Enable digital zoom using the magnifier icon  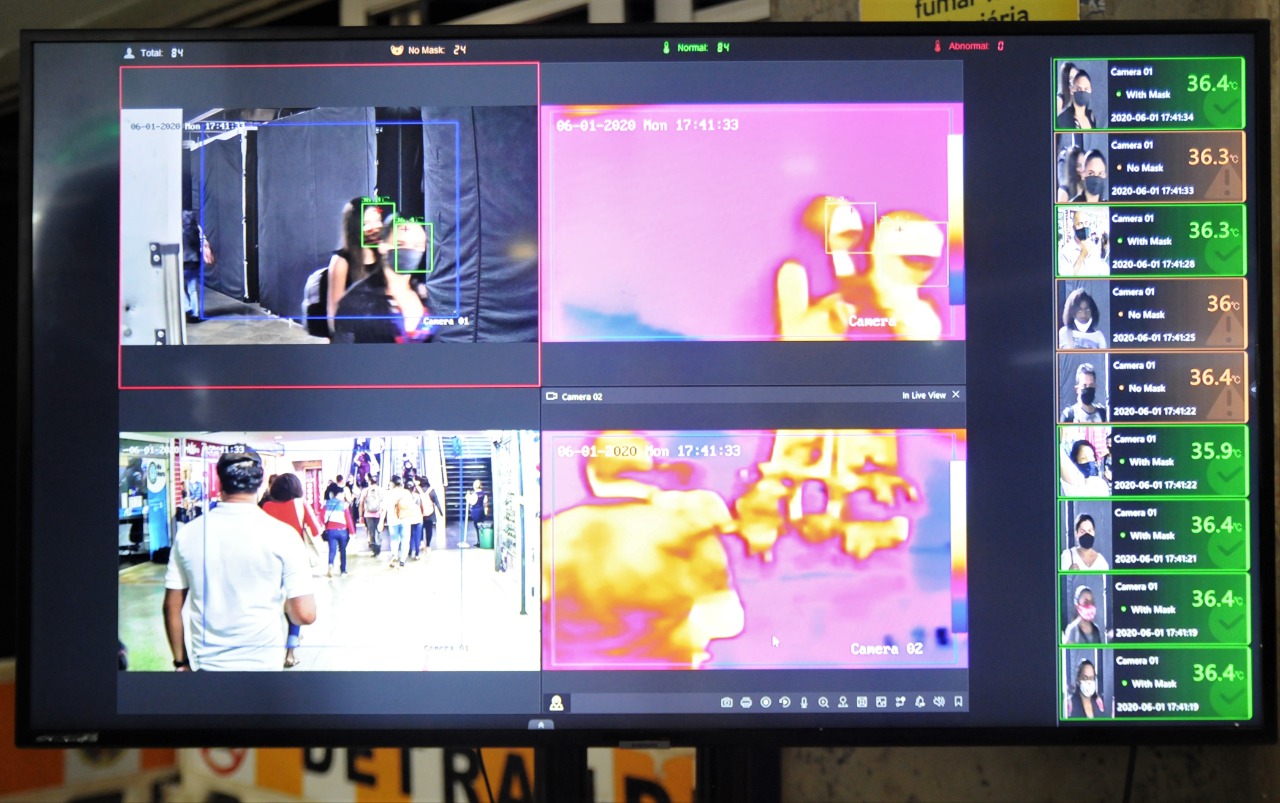823,702
